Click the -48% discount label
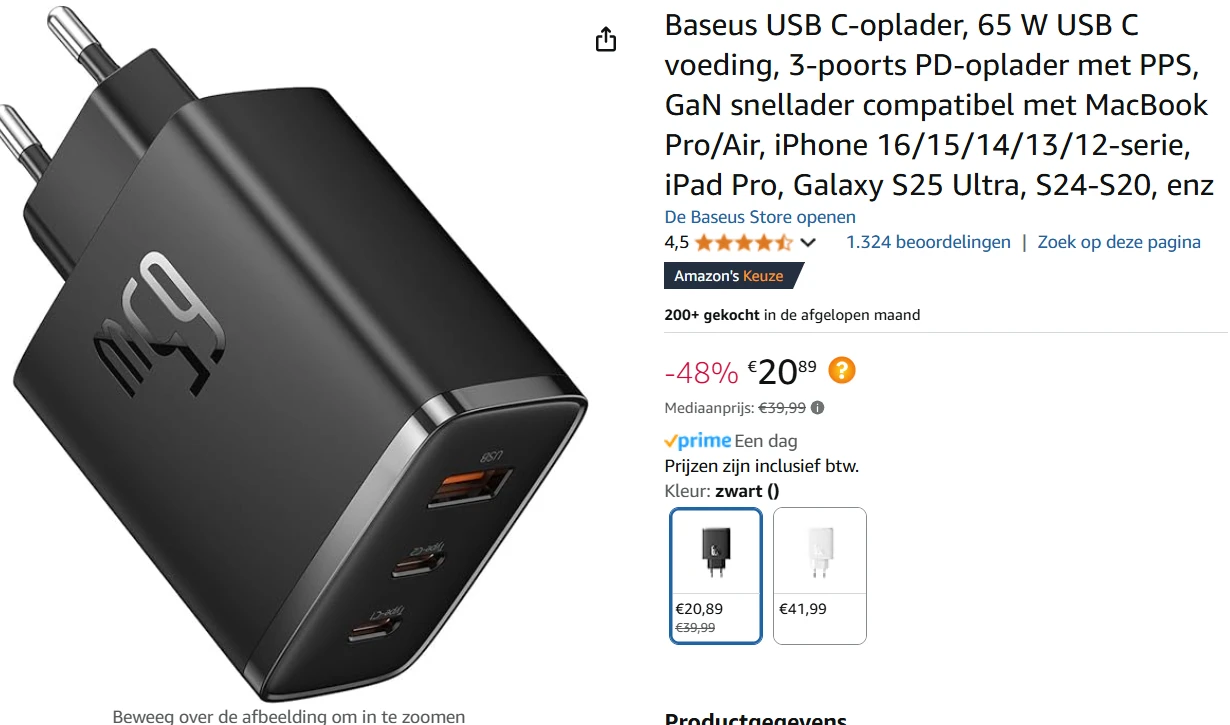 pos(701,373)
